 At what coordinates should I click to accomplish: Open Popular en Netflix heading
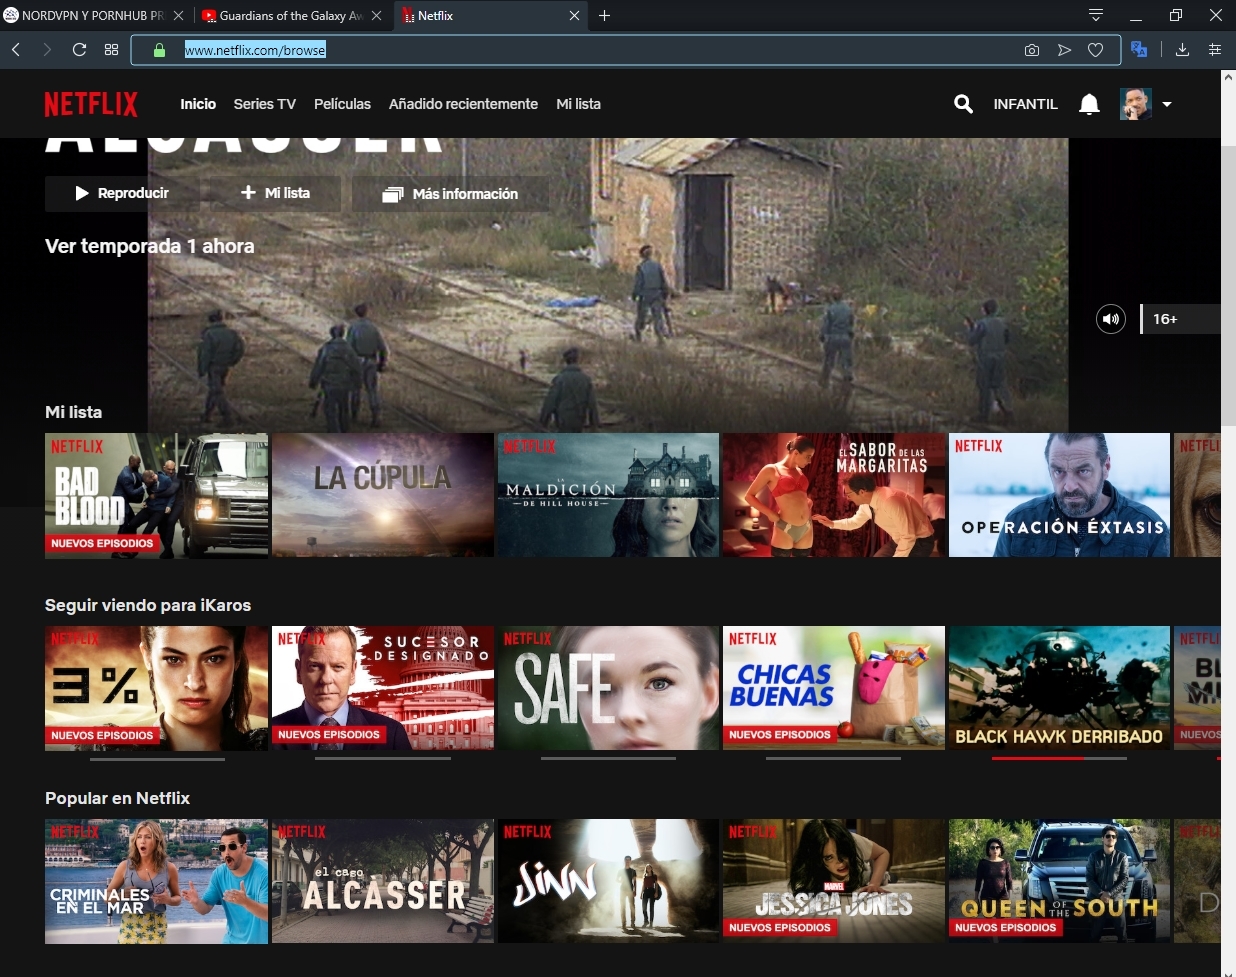coord(117,798)
